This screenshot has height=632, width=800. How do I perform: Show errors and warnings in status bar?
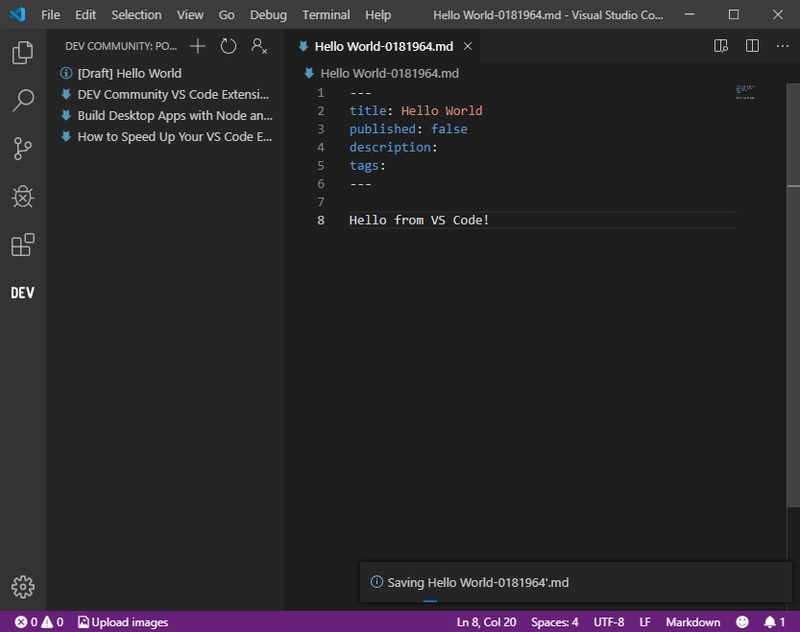pos(39,622)
